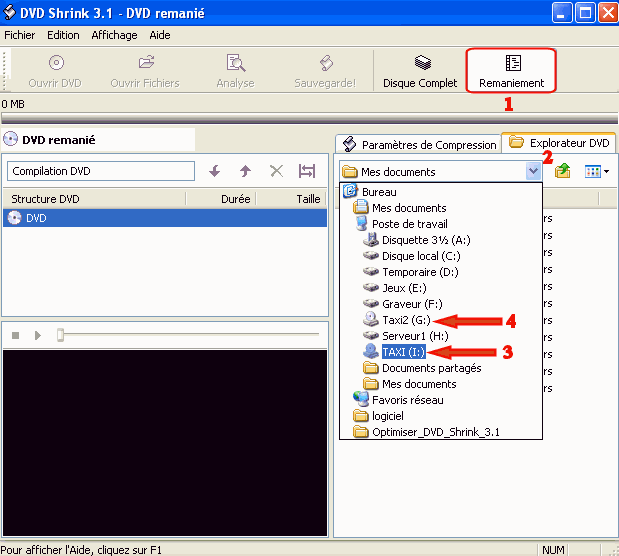The height and width of the screenshot is (556, 619).
Task: Select Optimiser_DVD_Shrink_3.1 folder
Action: [436, 432]
